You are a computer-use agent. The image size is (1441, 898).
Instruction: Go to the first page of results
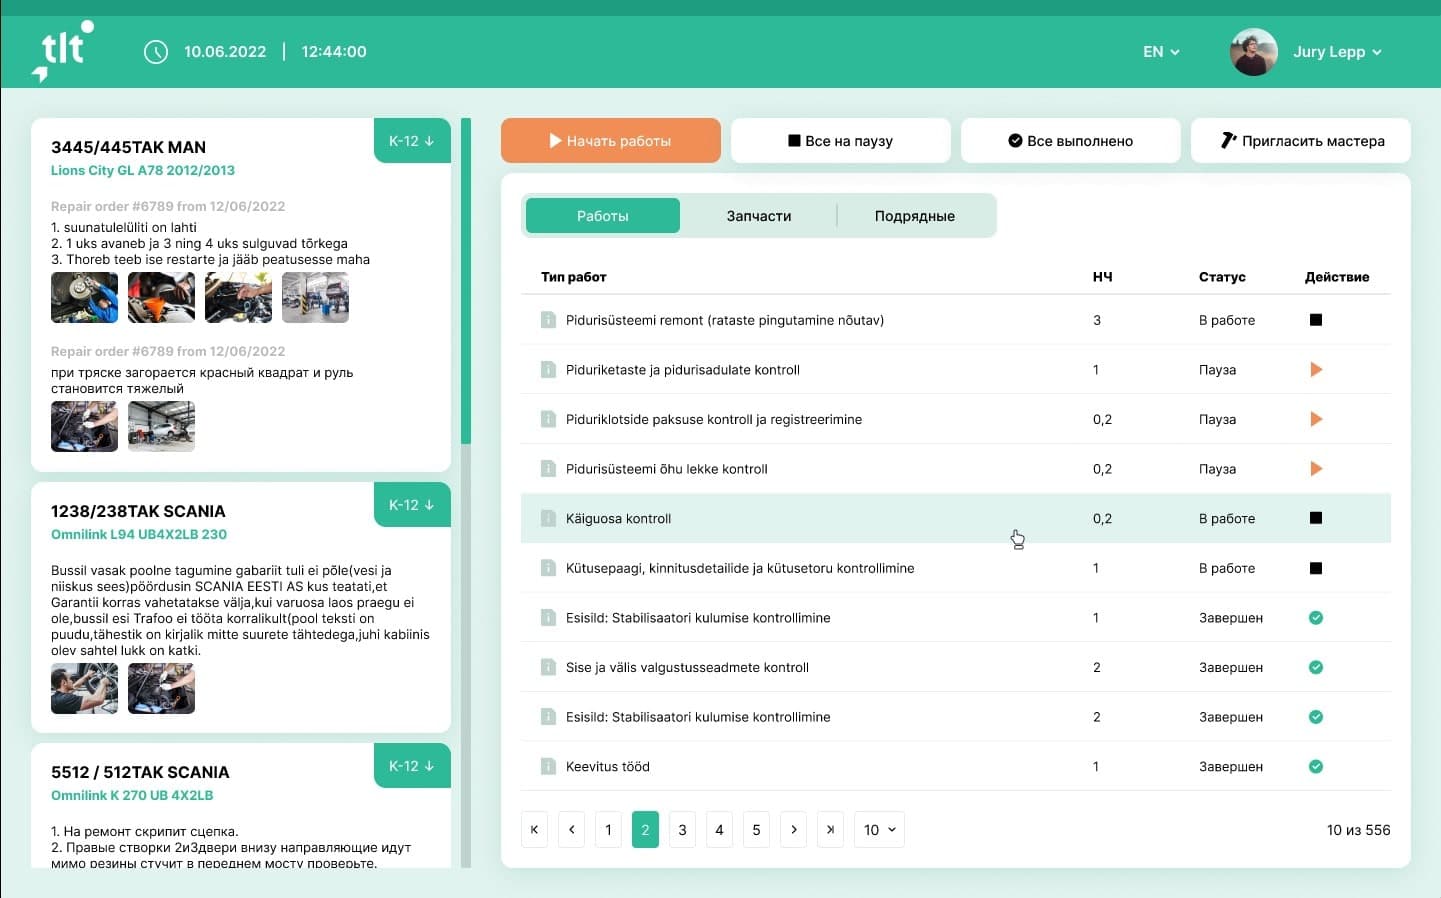[x=534, y=830]
